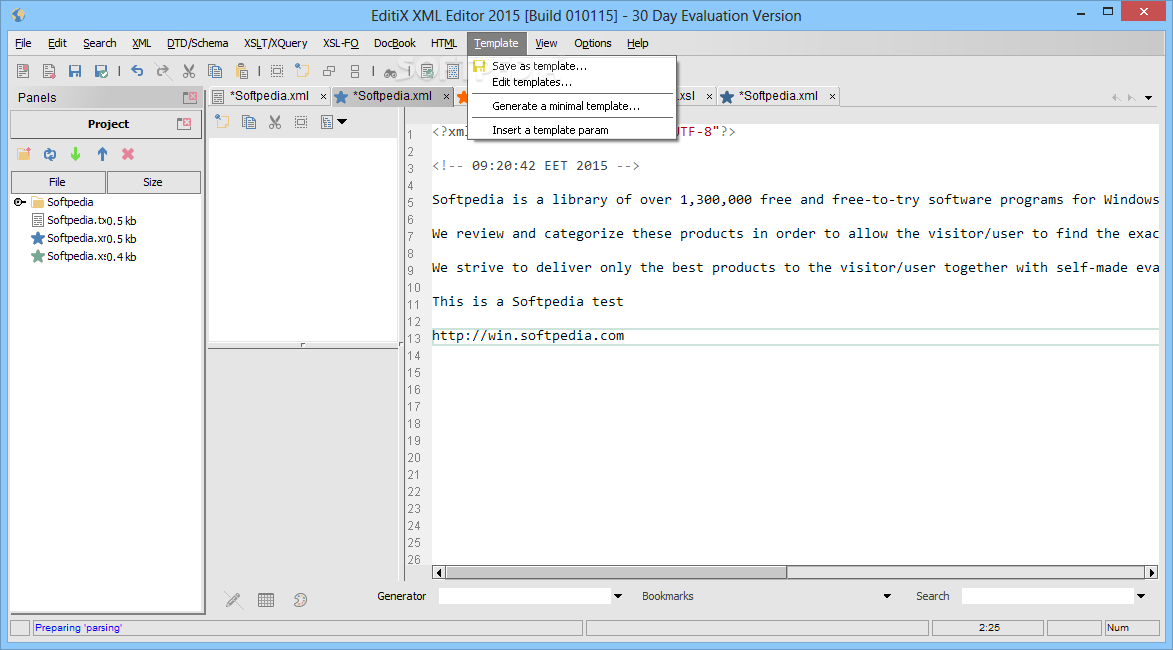Click the red X delete project item icon
Screen dimensions: 1173x650
point(128,153)
